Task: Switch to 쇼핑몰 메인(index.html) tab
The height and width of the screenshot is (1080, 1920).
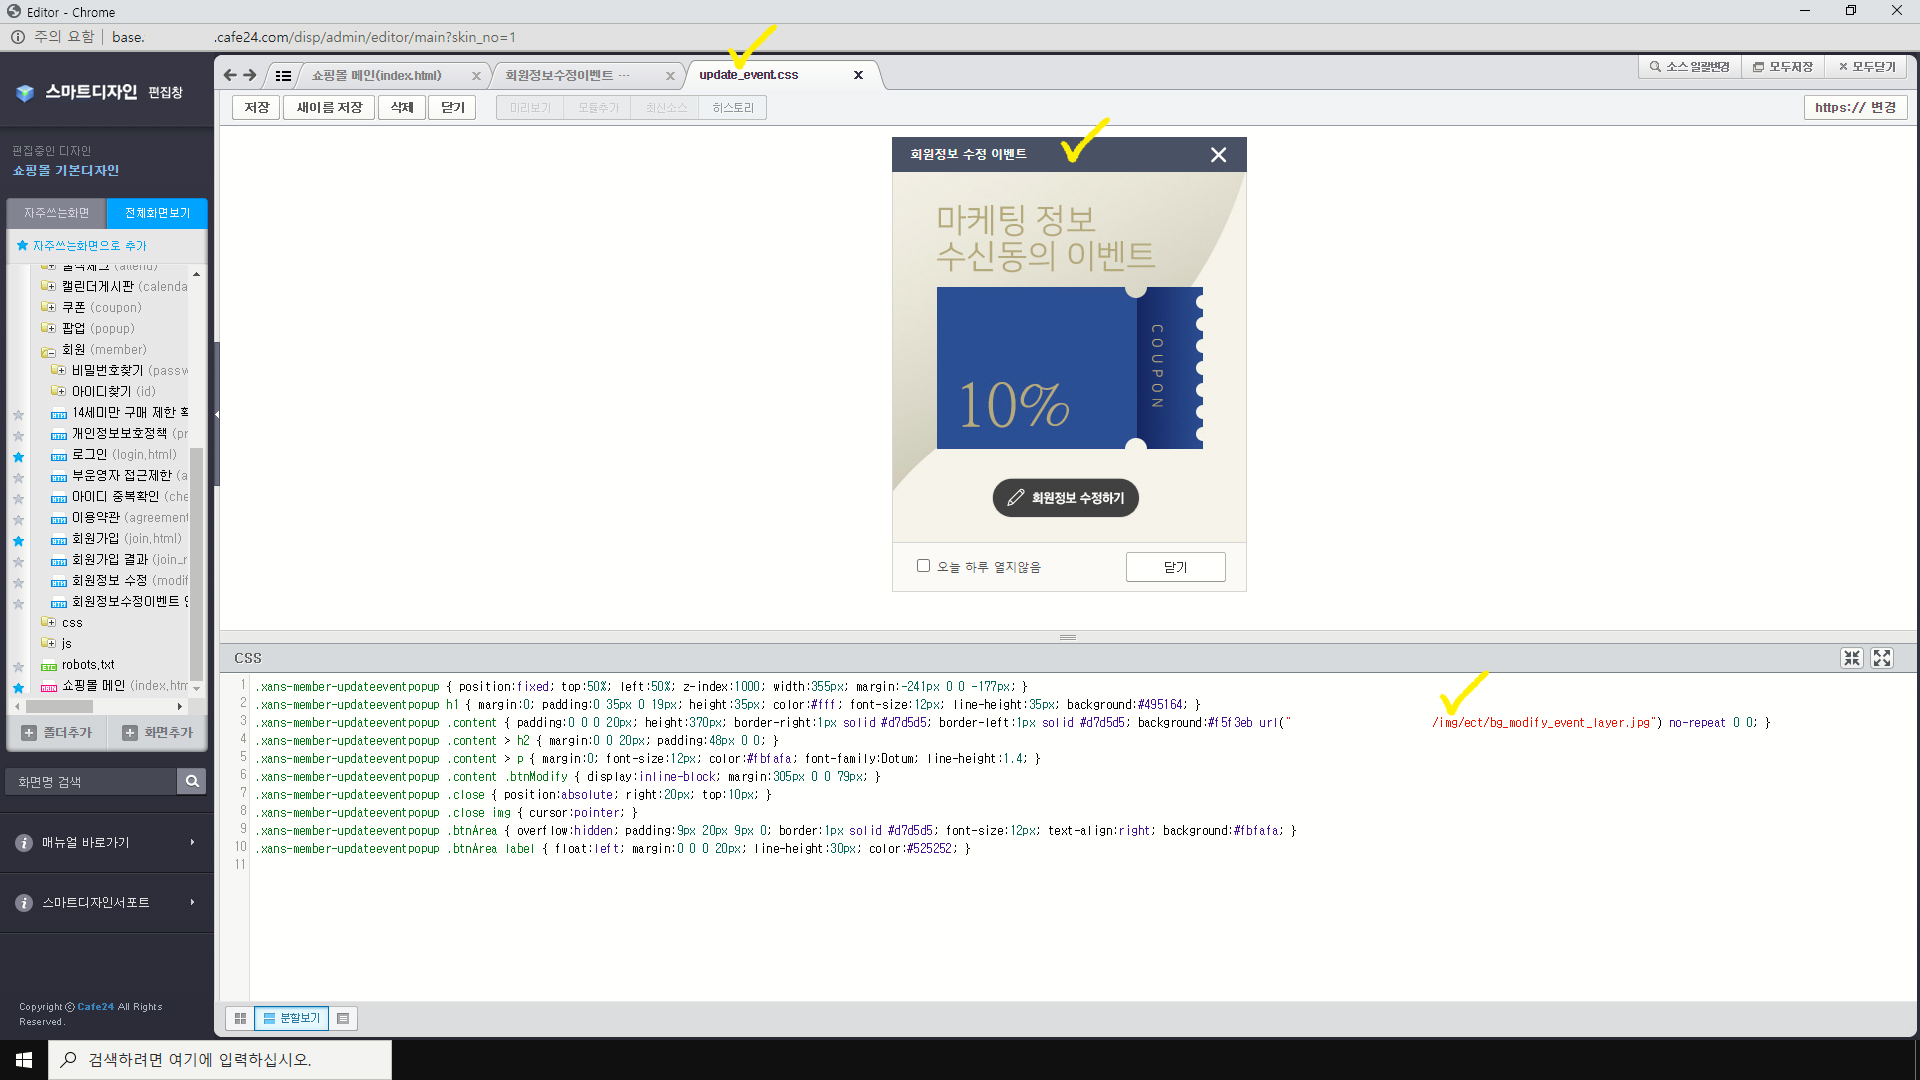Action: (x=376, y=76)
